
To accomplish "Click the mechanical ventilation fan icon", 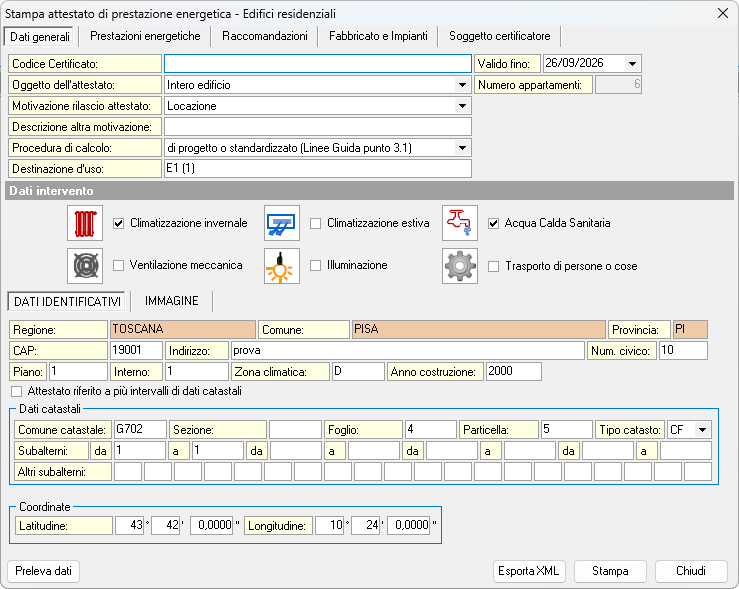I will (85, 266).
